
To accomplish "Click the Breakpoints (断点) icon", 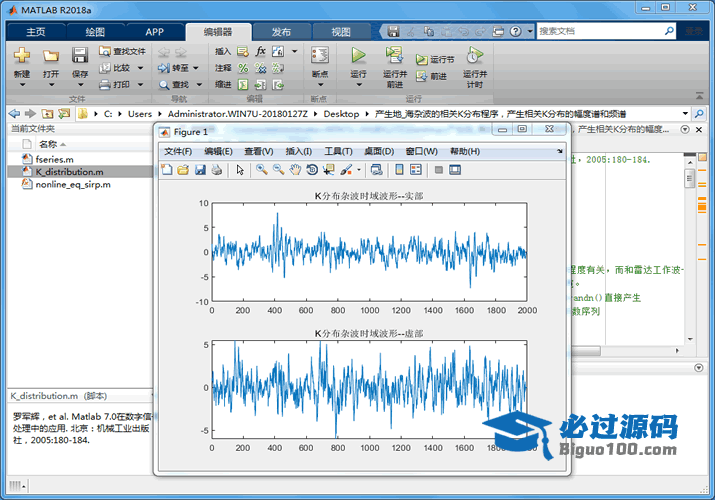I will (320, 55).
